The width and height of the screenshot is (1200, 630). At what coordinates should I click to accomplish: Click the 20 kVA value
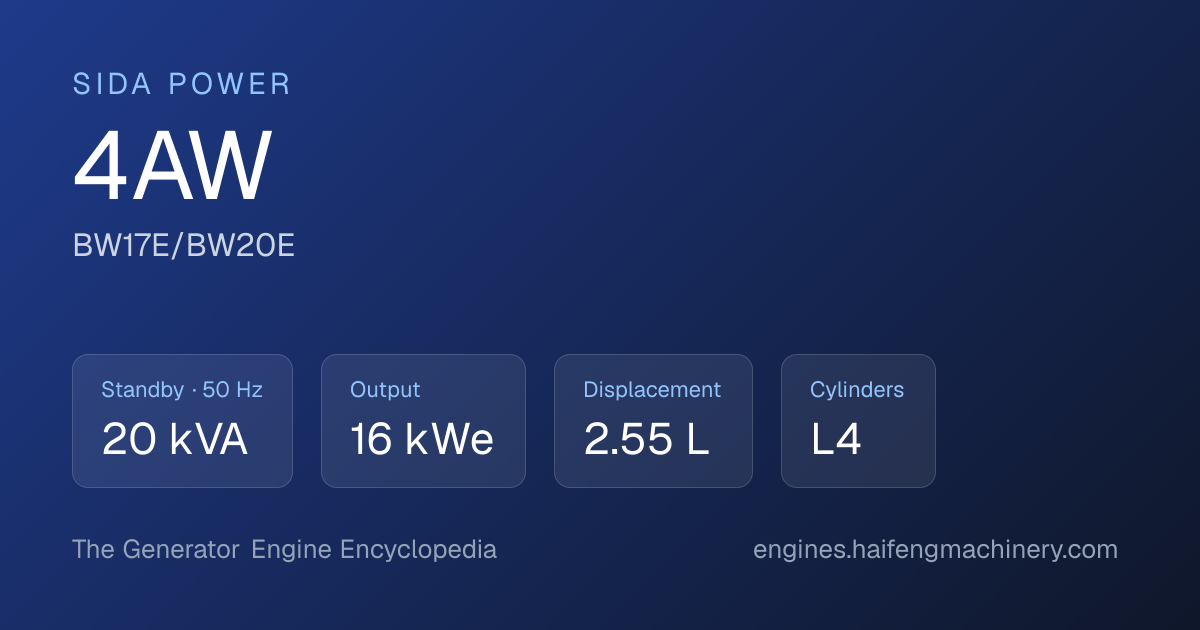(175, 439)
